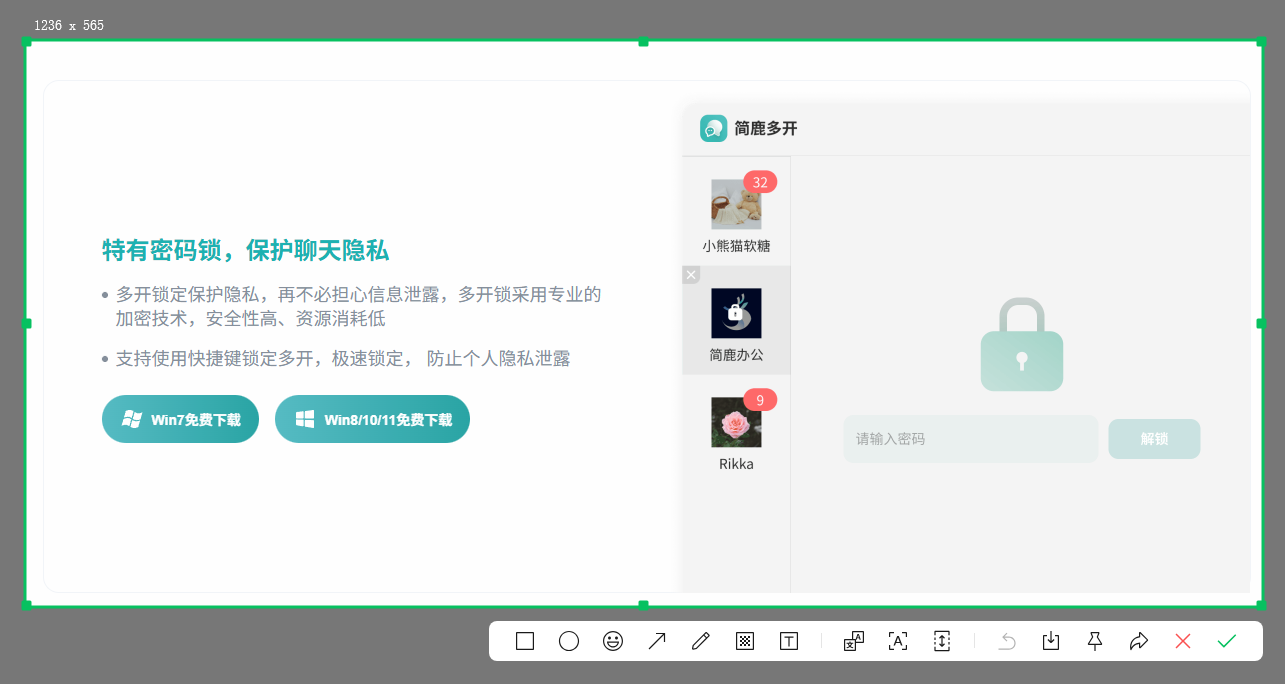Click the 请输入密码 password input field
Image resolution: width=1285 pixels, height=684 pixels.
[x=970, y=439]
